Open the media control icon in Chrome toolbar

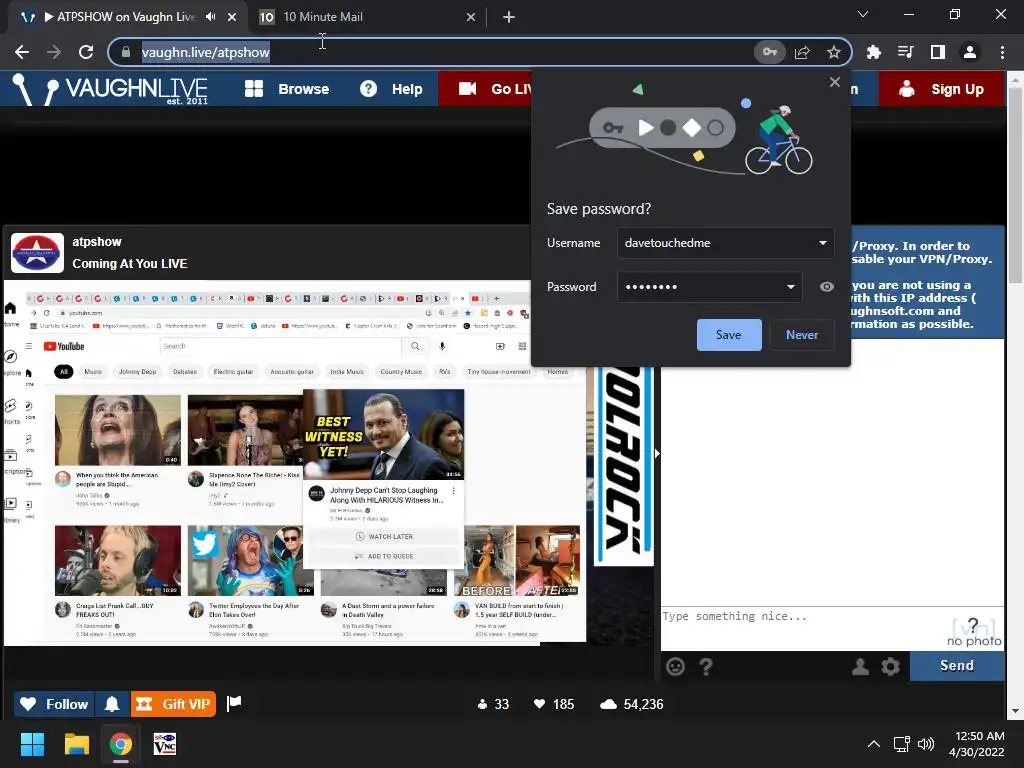pyautogui.click(x=905, y=52)
